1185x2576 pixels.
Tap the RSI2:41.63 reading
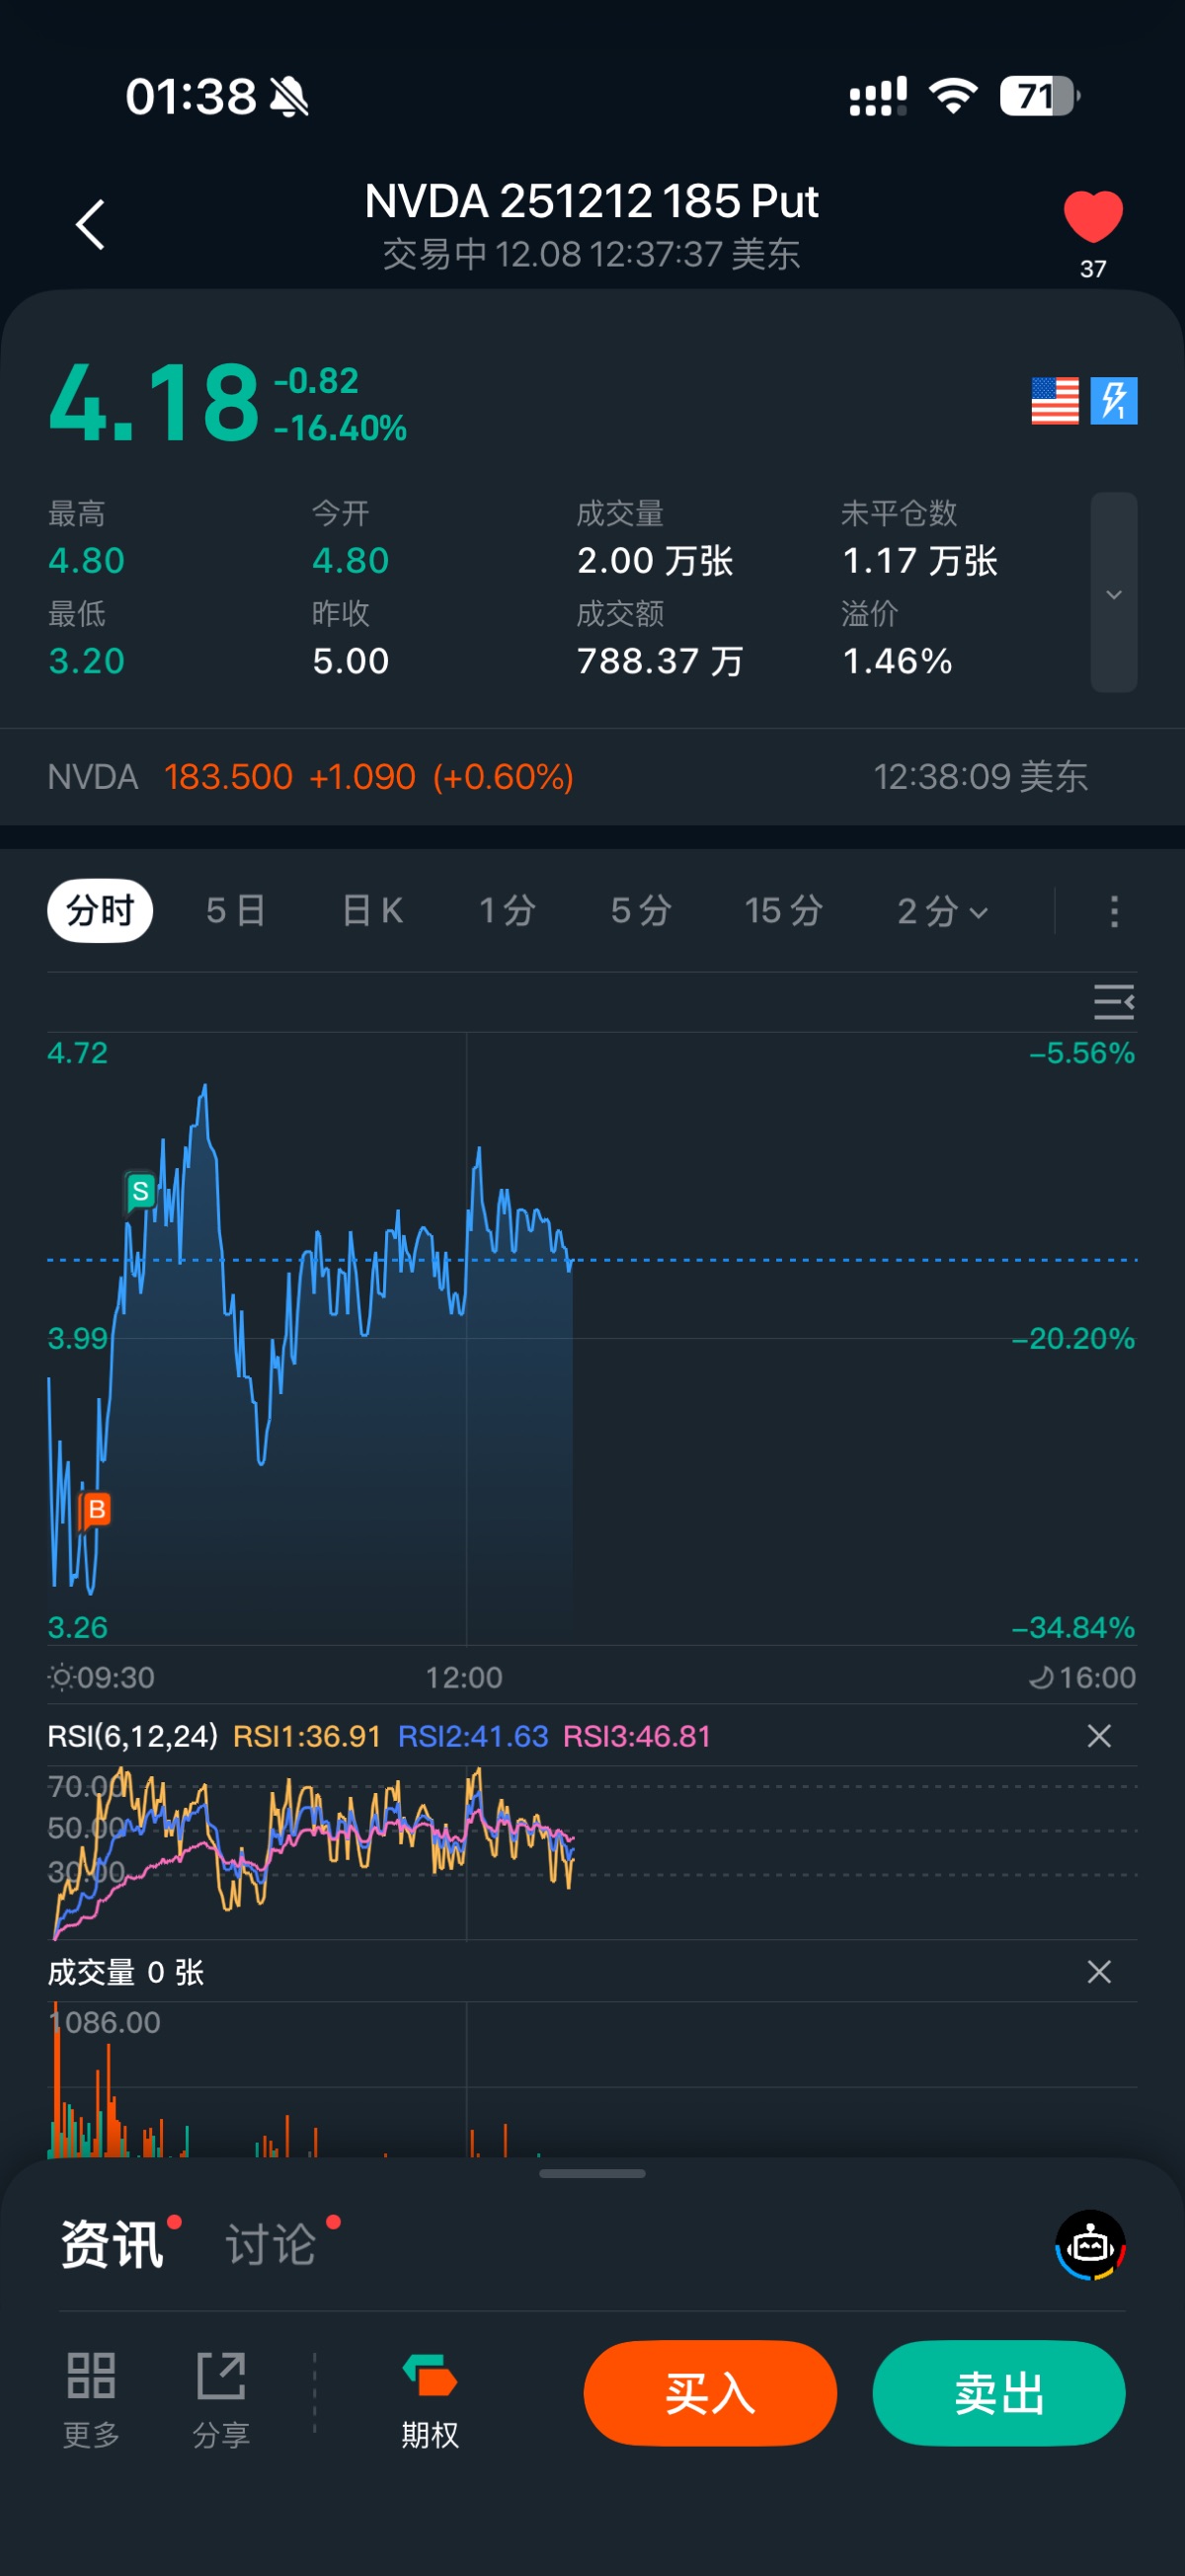pos(473,1736)
